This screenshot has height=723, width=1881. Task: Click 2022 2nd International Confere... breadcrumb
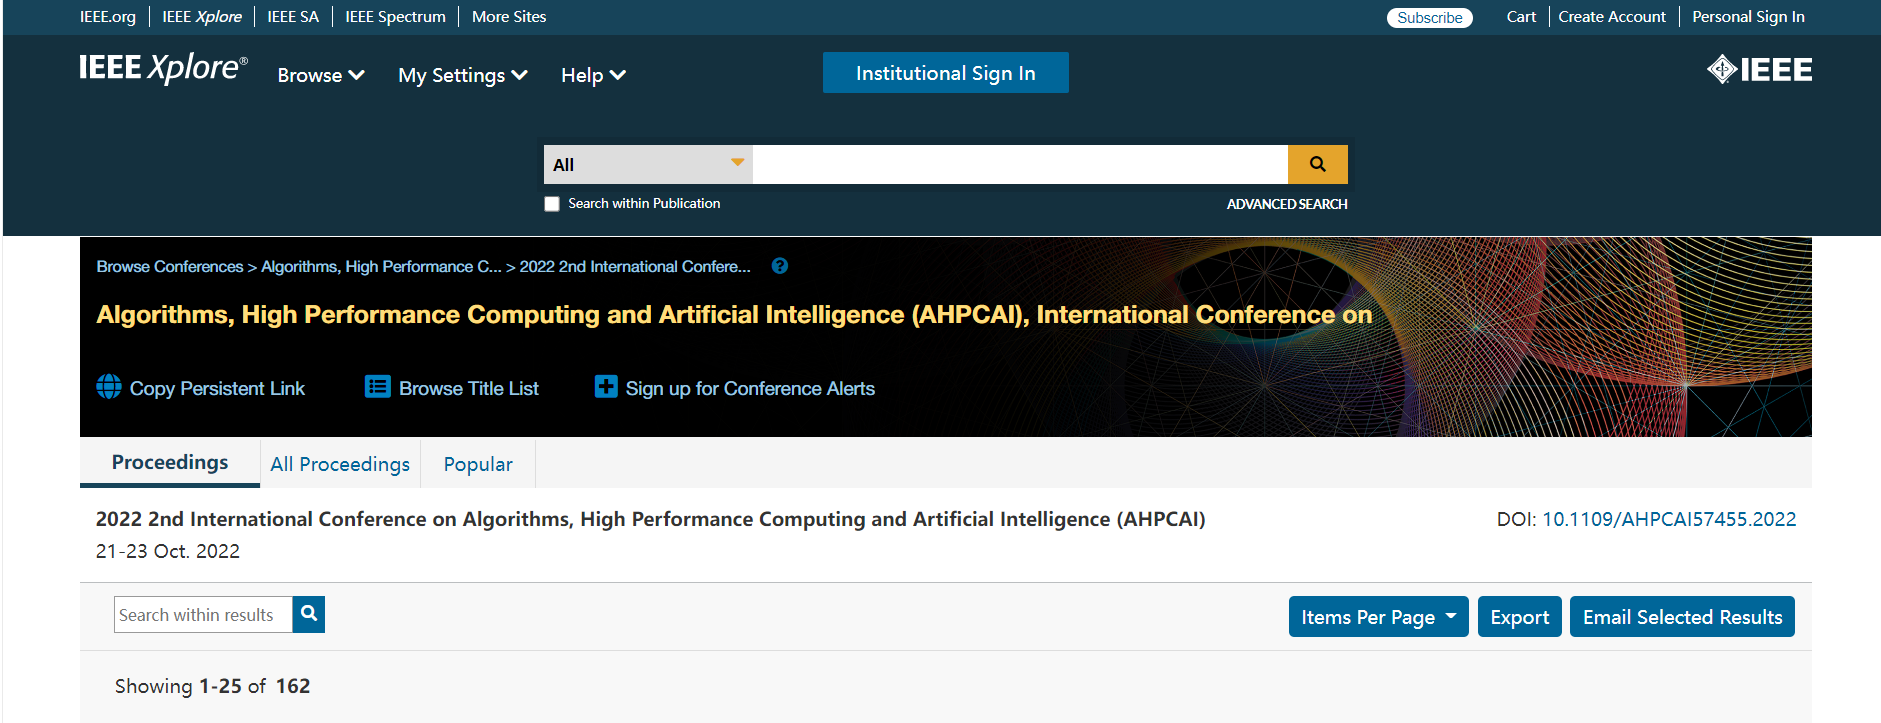[x=635, y=266]
